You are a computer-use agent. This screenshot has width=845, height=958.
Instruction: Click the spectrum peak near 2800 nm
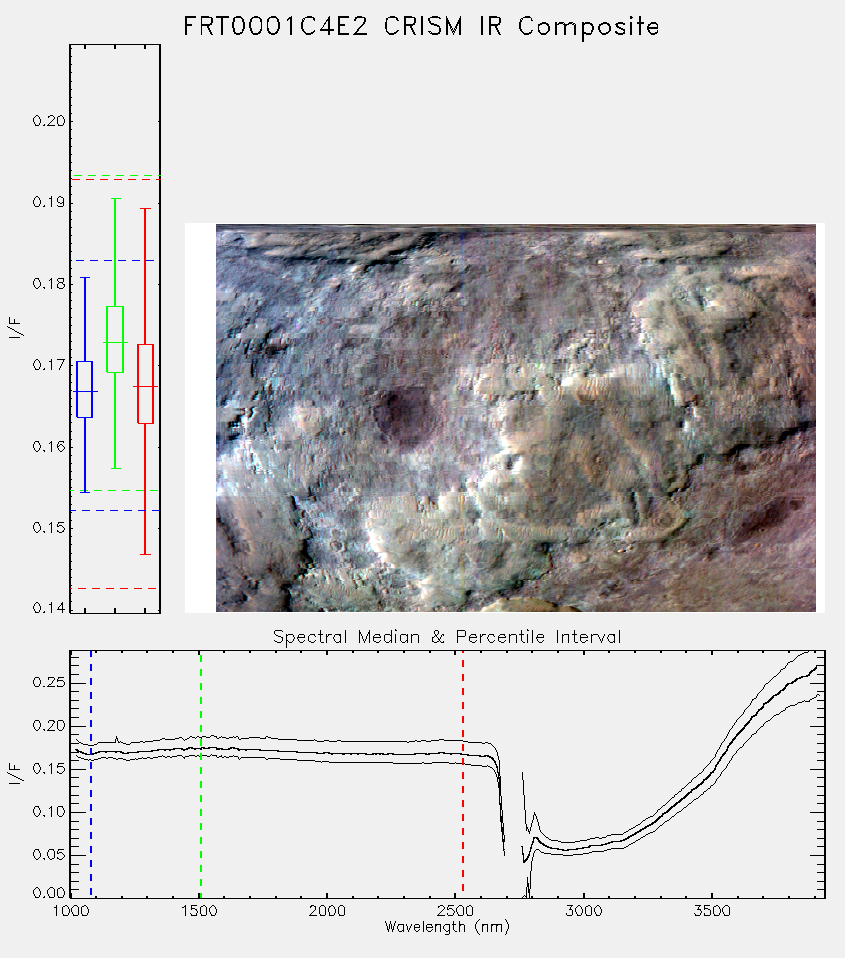[535, 814]
